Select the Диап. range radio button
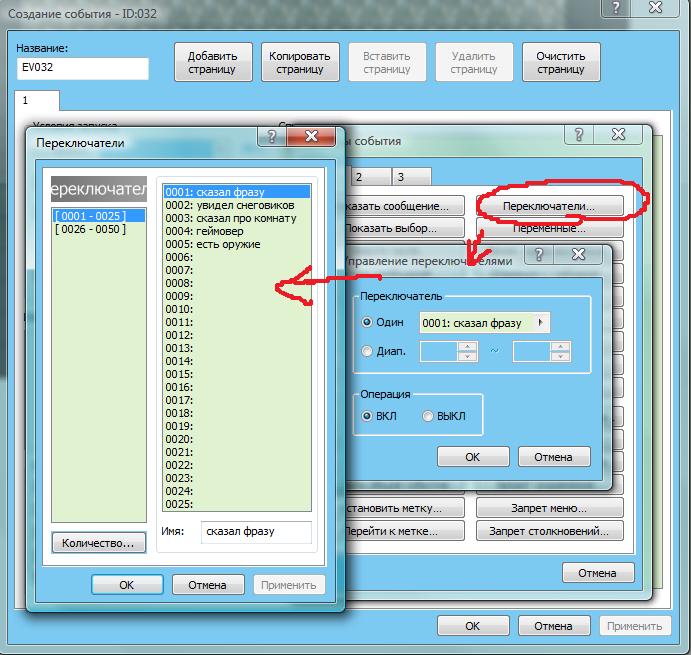 coord(368,351)
